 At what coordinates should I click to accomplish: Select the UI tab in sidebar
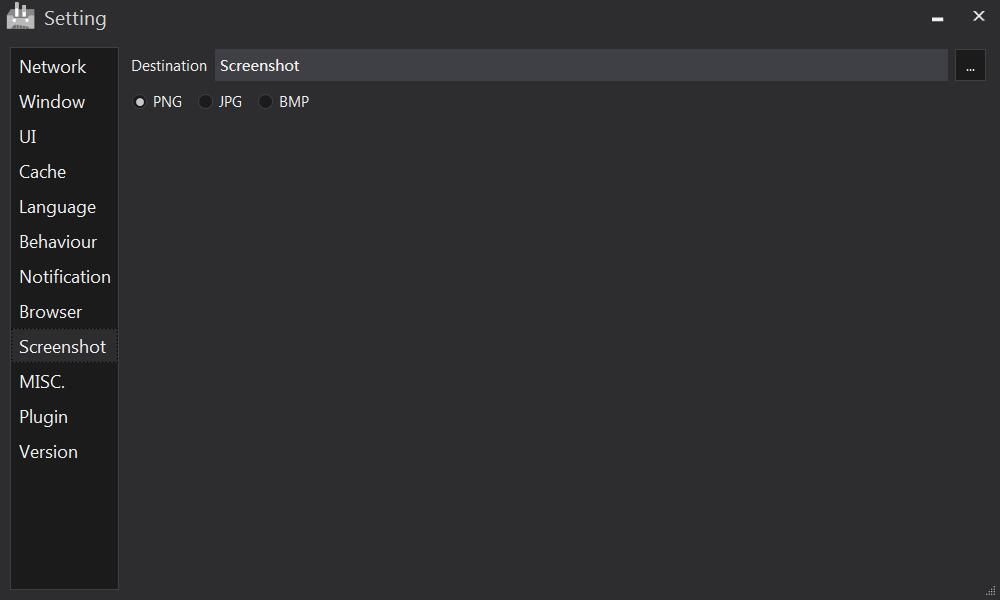pyautogui.click(x=64, y=136)
